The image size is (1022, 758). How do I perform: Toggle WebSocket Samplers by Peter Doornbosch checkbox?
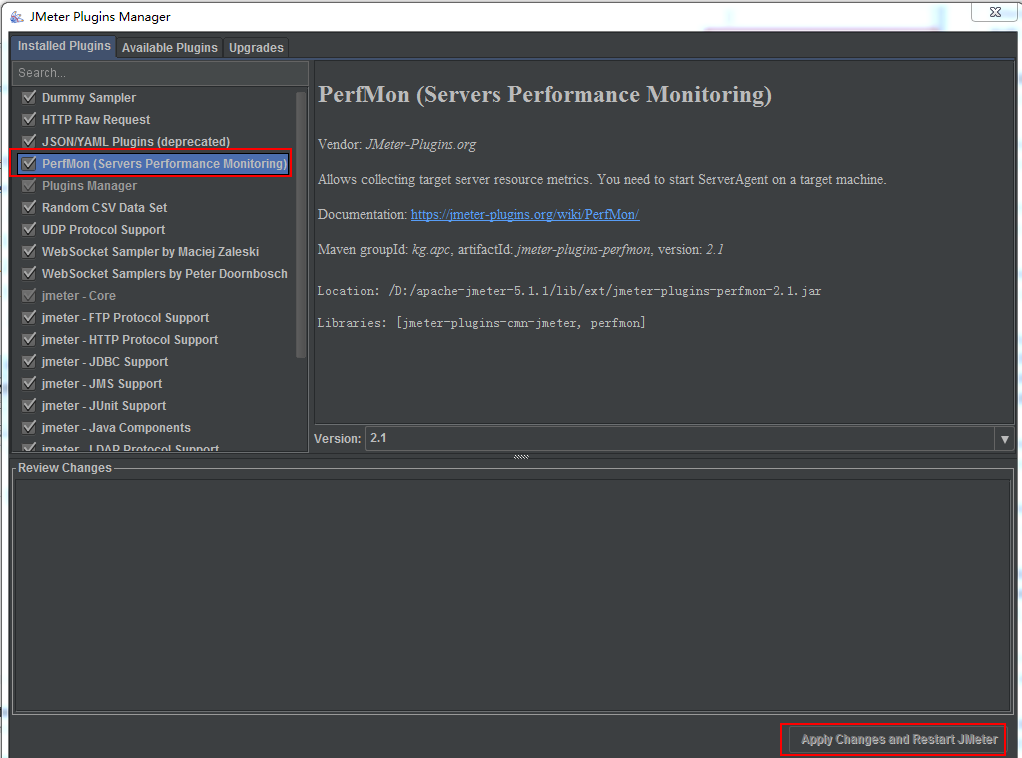pos(29,274)
